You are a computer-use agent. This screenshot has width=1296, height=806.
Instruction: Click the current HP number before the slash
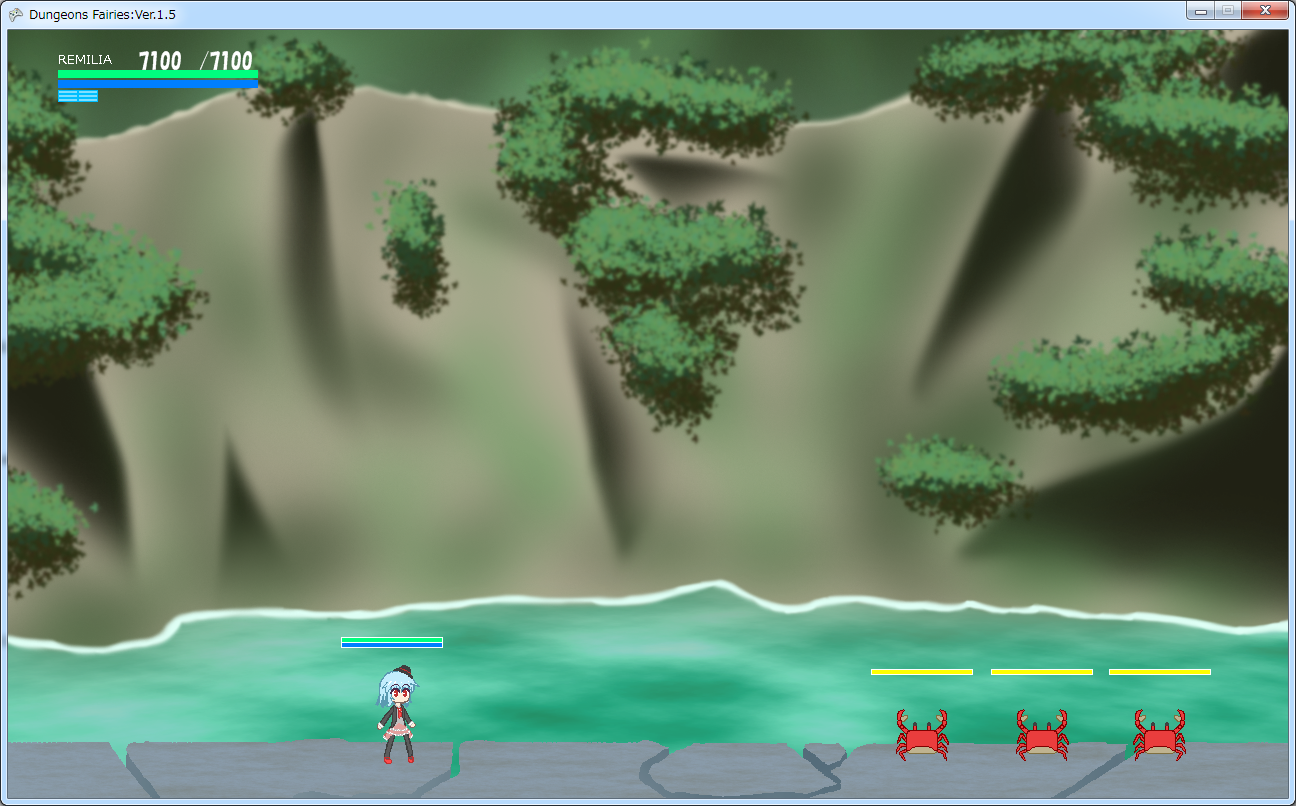tap(160, 61)
